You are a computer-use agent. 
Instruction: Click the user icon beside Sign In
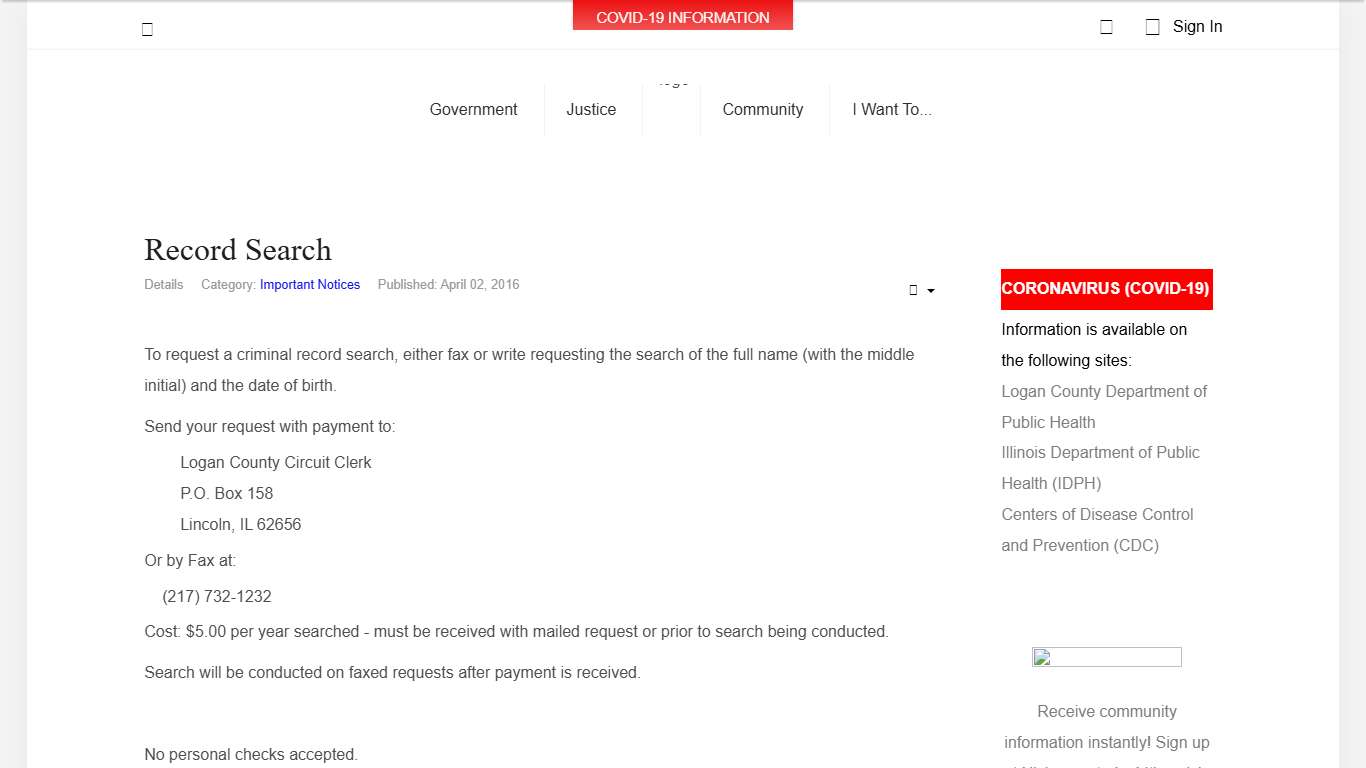click(1152, 27)
